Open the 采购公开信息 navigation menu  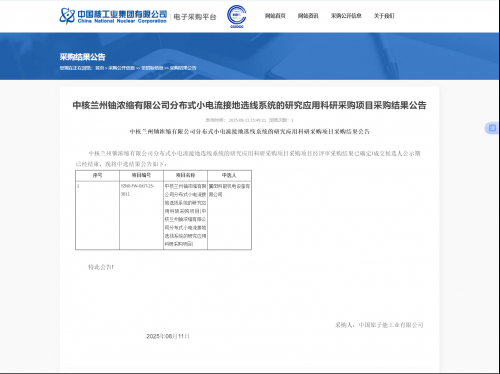click(x=346, y=16)
